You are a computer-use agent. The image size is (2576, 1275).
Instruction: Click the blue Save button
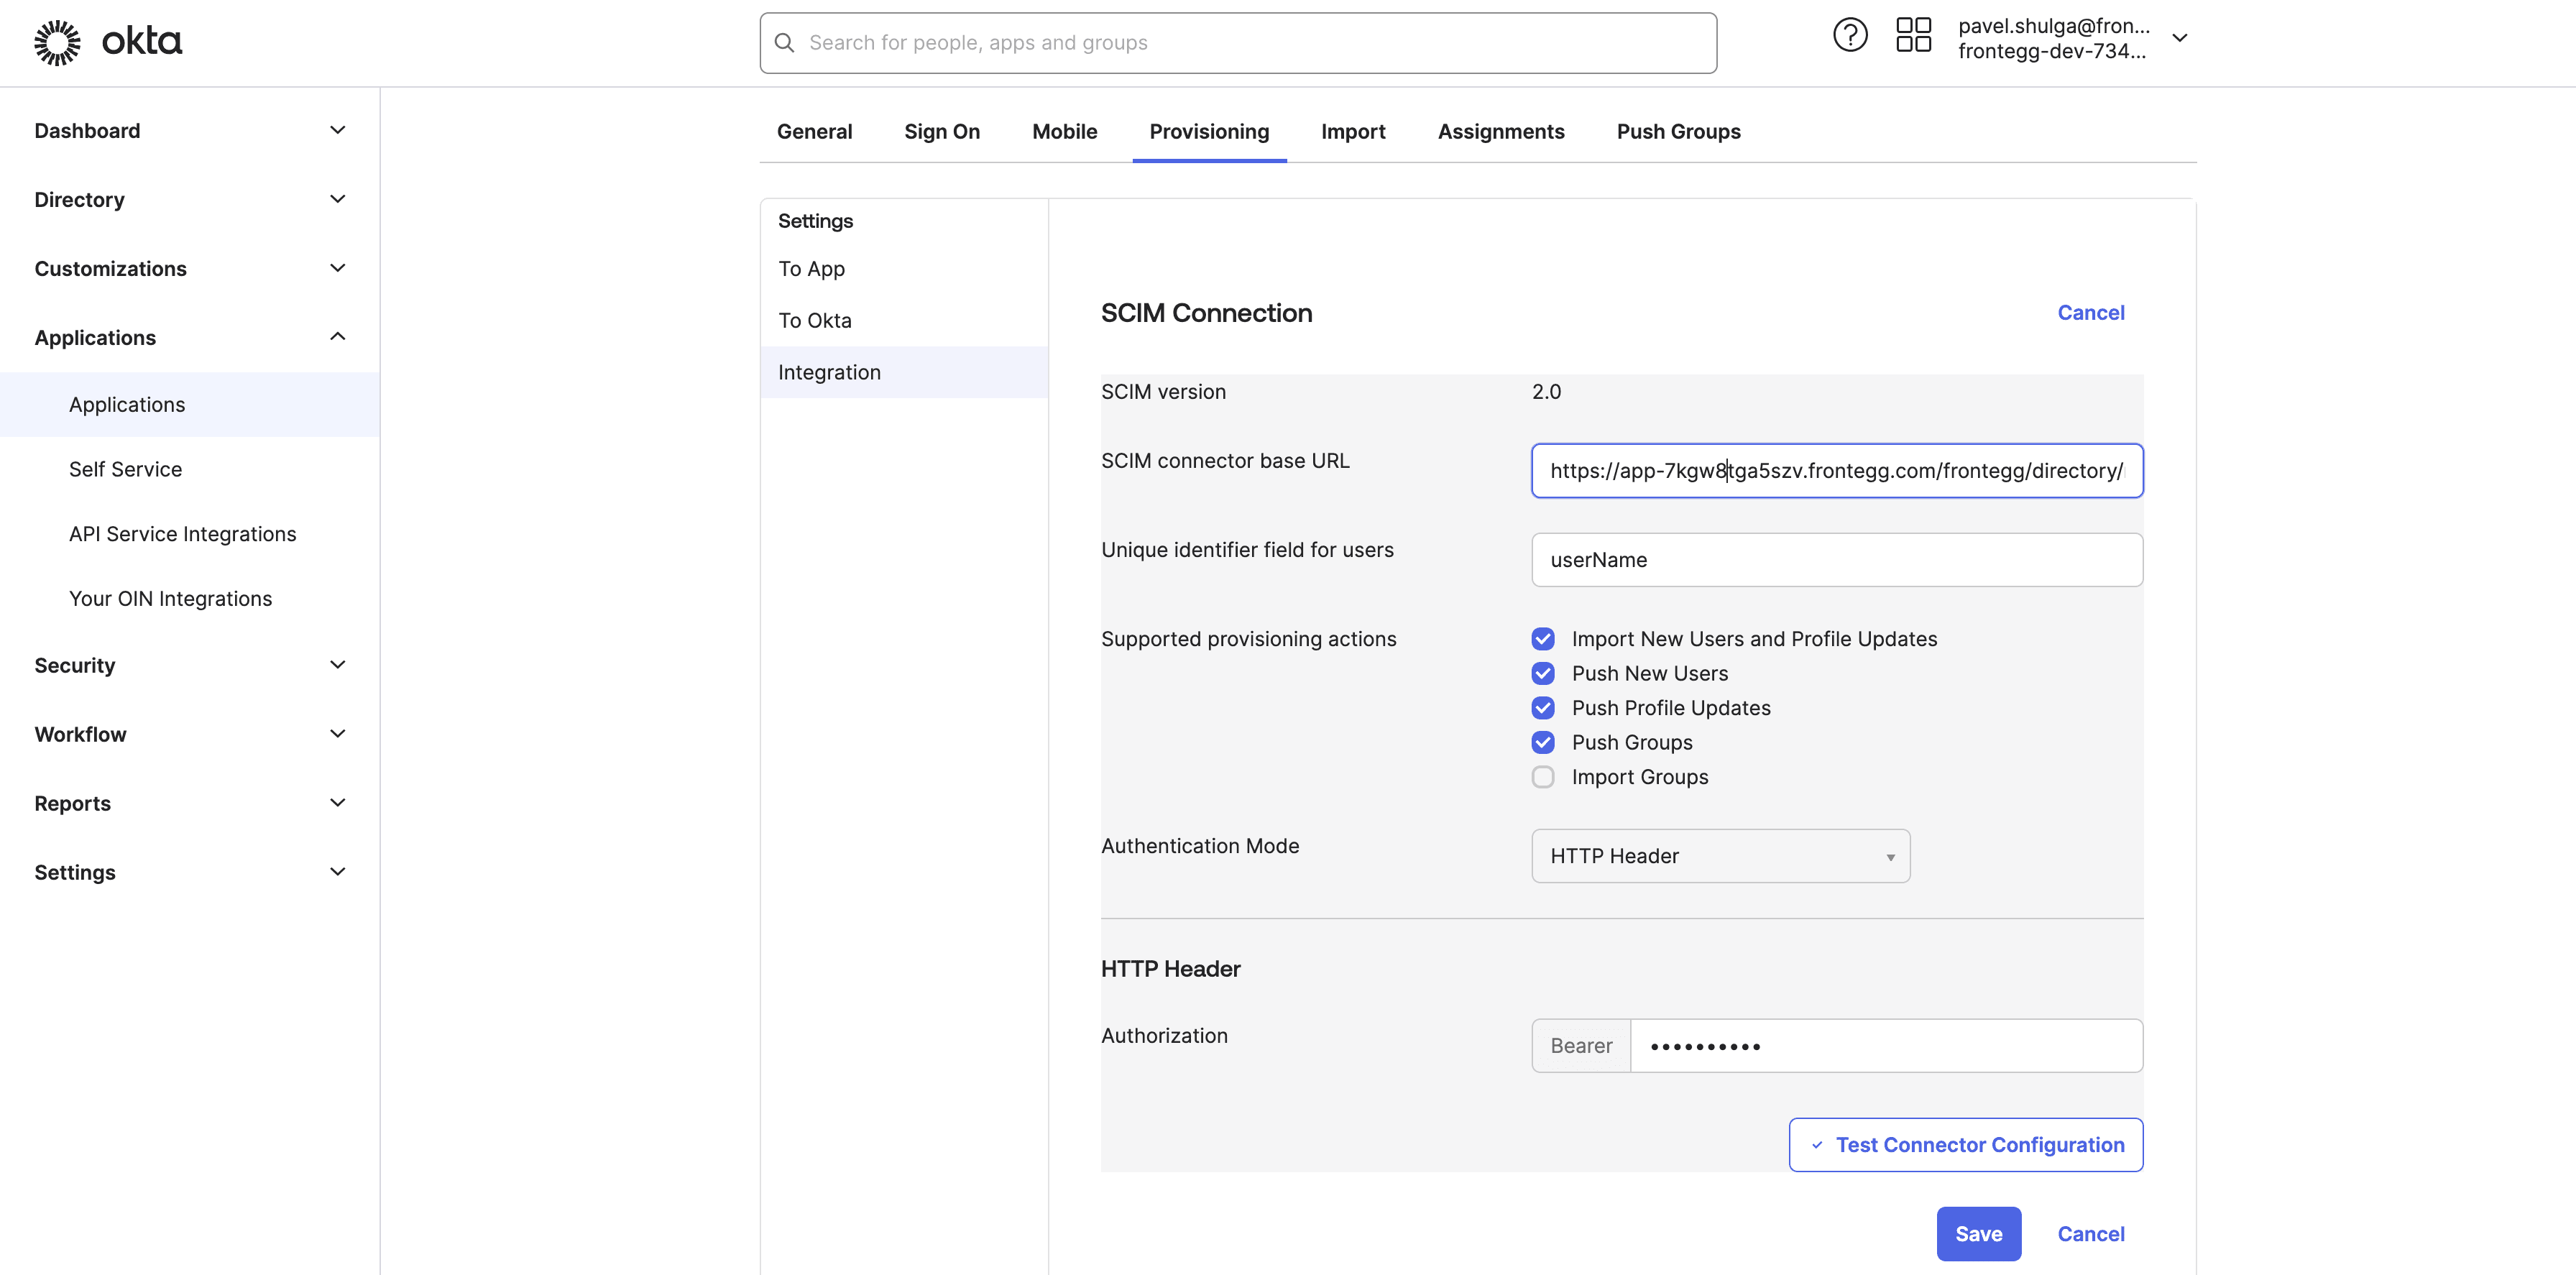pyautogui.click(x=1978, y=1234)
